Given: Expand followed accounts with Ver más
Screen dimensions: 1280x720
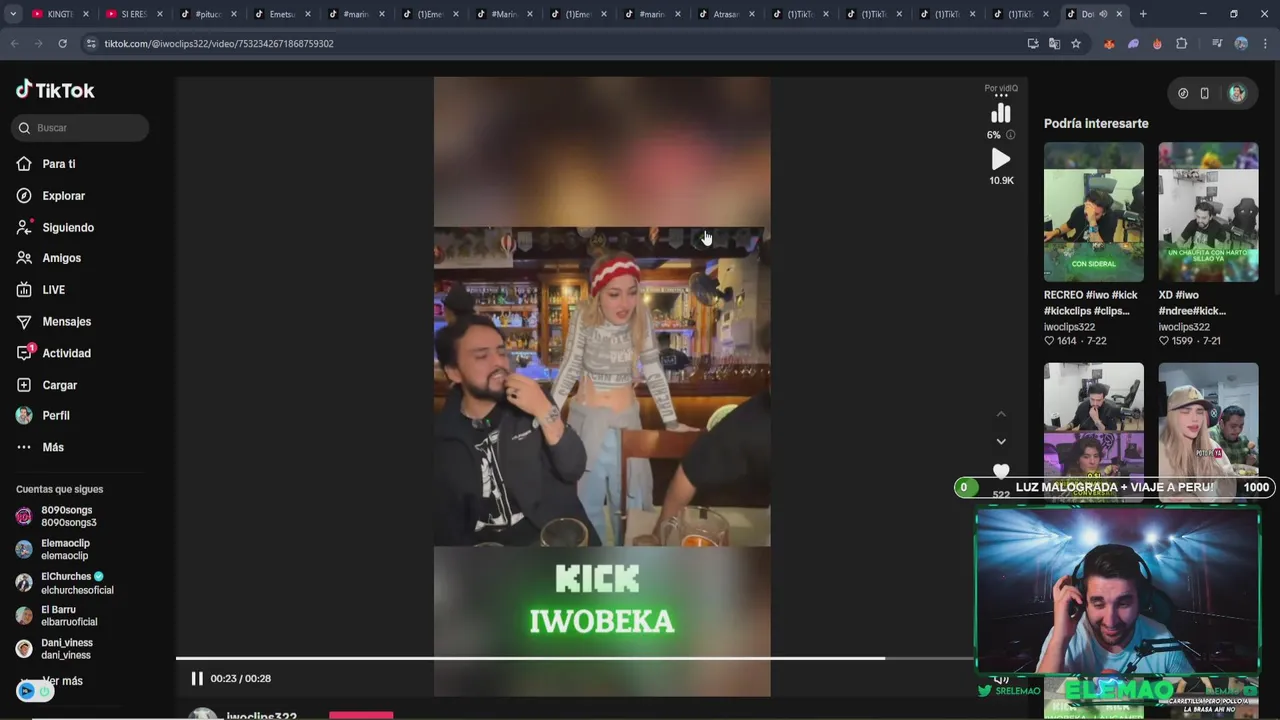Looking at the screenshot, I should [x=62, y=681].
